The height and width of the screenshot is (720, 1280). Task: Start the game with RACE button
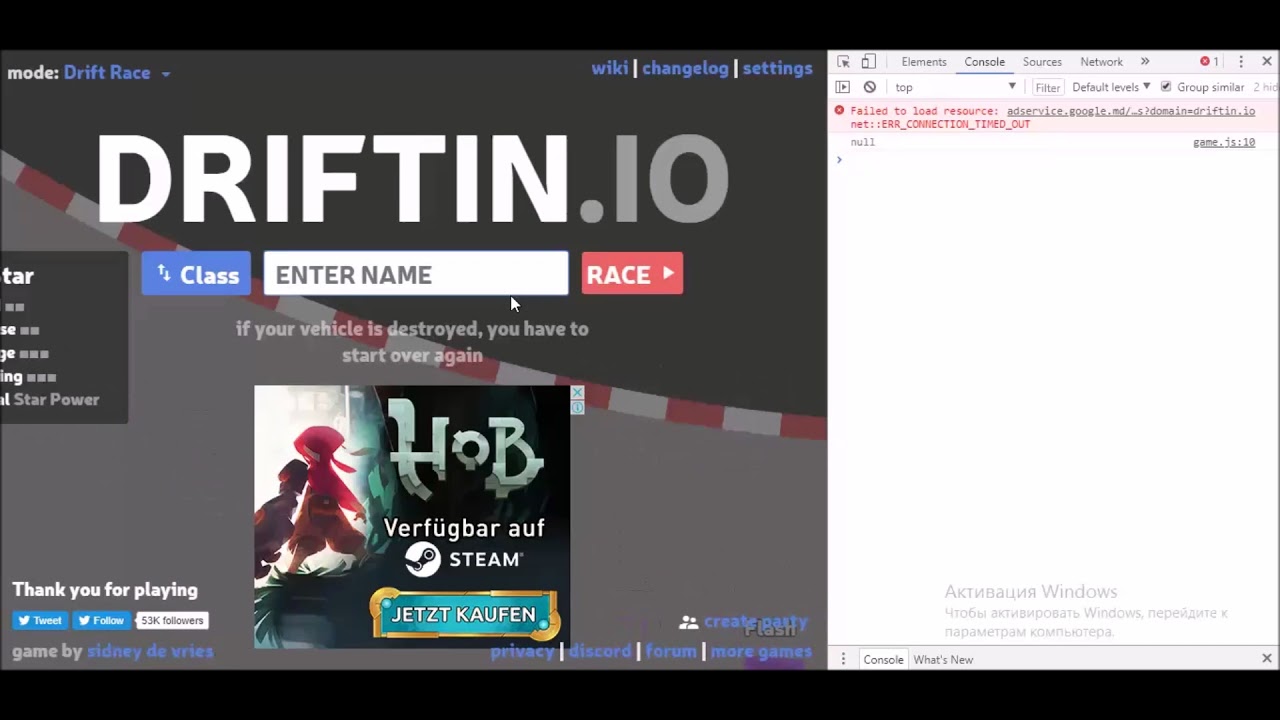coord(632,274)
